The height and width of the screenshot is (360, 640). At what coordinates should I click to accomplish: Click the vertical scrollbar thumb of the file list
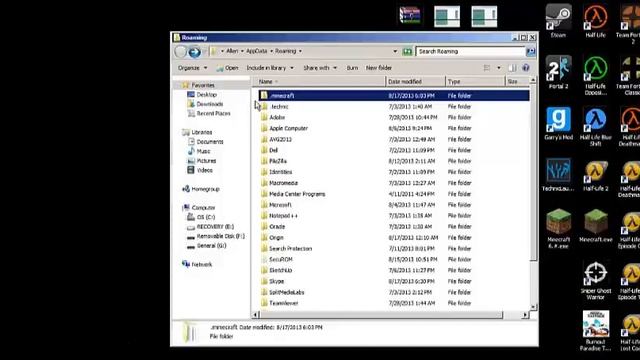(x=533, y=173)
